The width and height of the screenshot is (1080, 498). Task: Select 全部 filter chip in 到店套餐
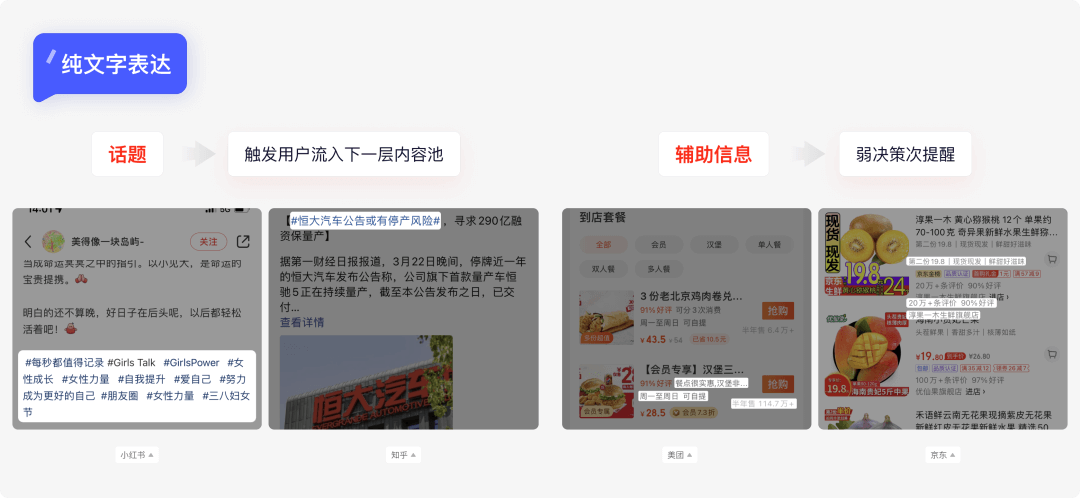tap(603, 245)
